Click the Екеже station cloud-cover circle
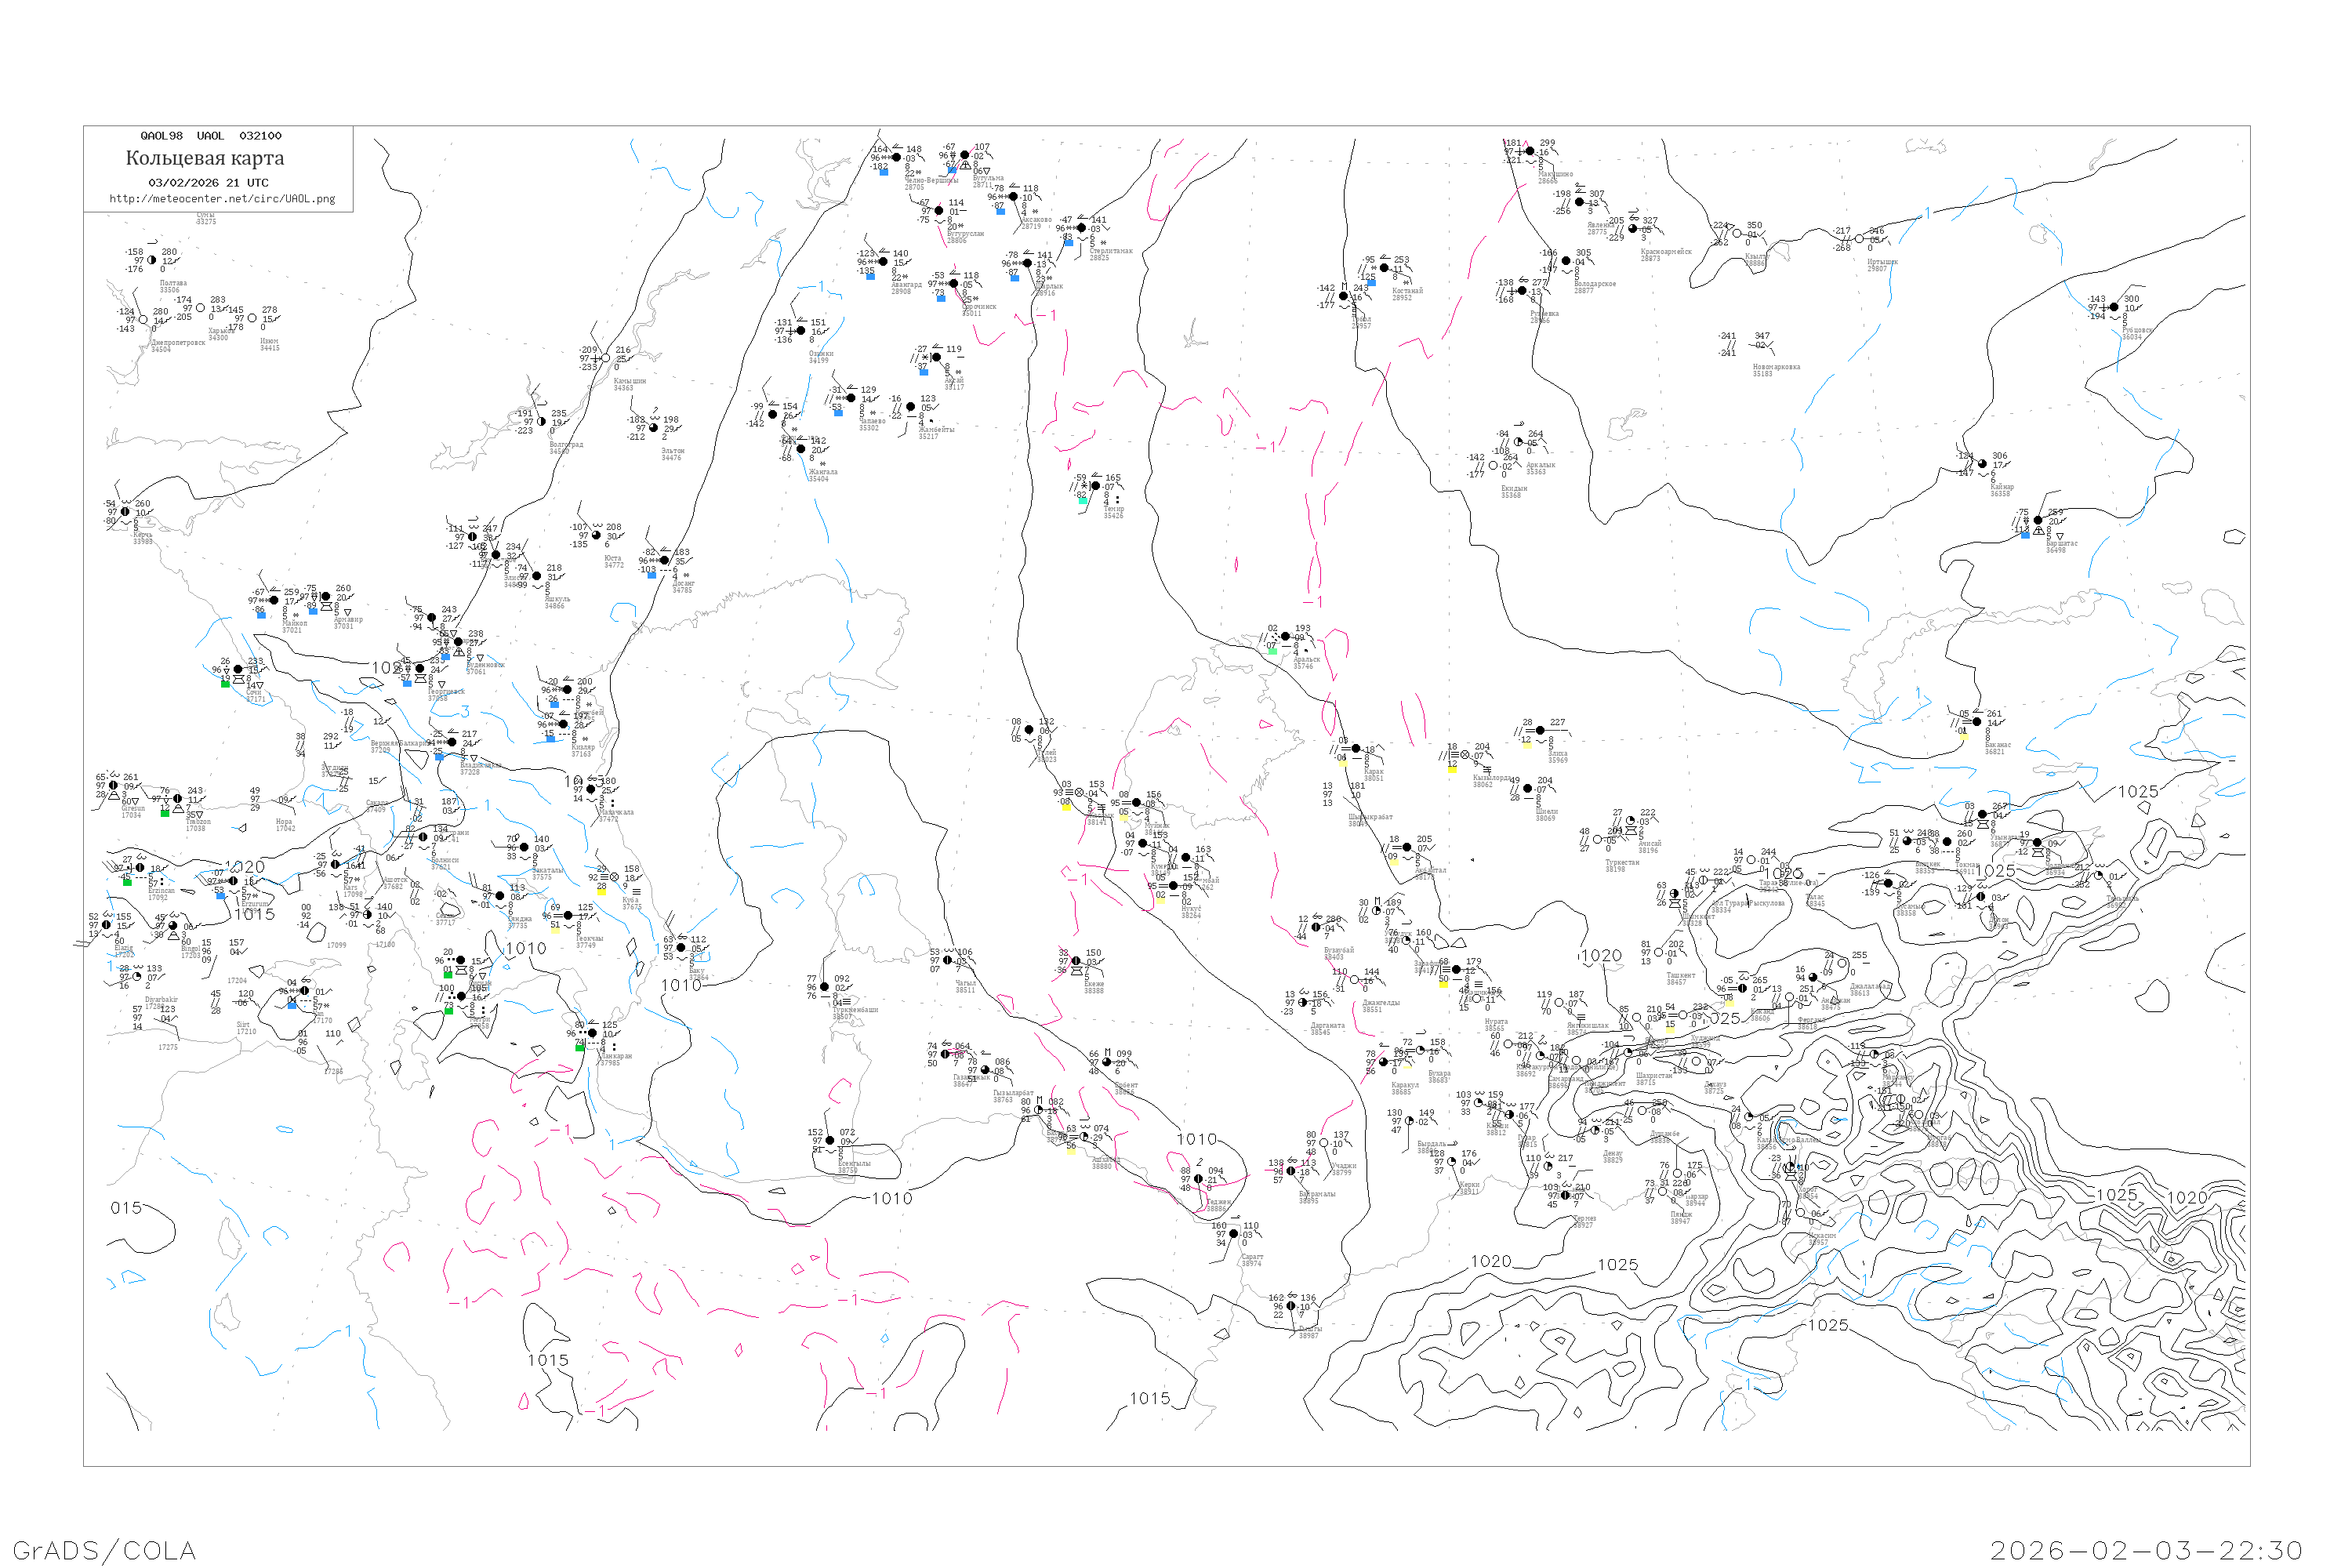Screen dimensions: 2352x1568 (x=1076, y=962)
